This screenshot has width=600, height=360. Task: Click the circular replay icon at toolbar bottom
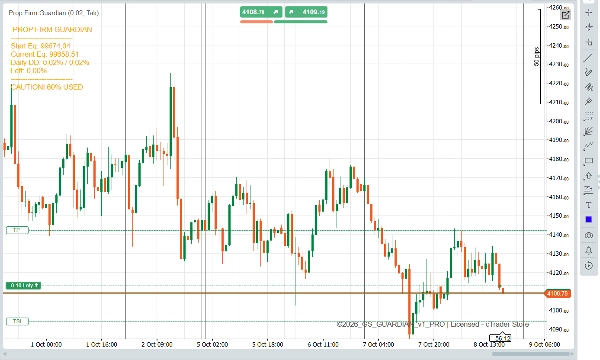click(589, 265)
